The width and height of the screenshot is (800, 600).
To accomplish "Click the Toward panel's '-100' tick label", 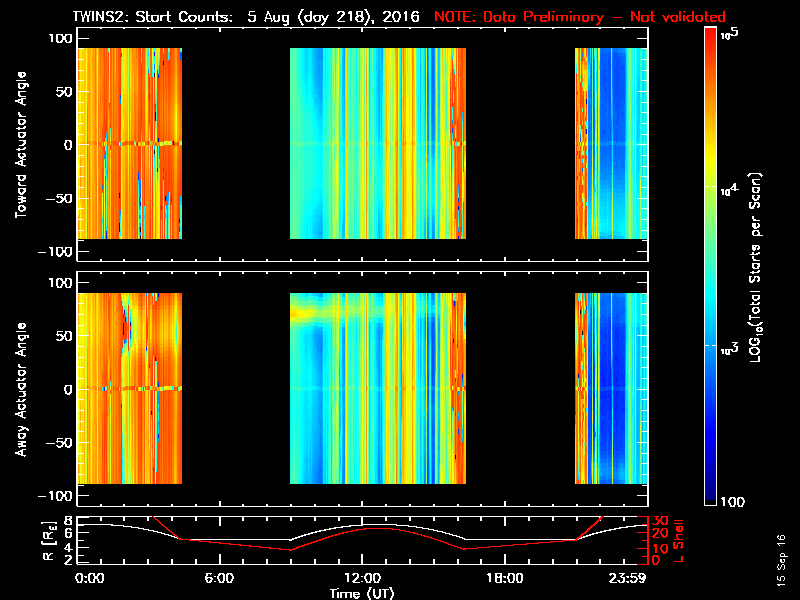I will click(56, 252).
